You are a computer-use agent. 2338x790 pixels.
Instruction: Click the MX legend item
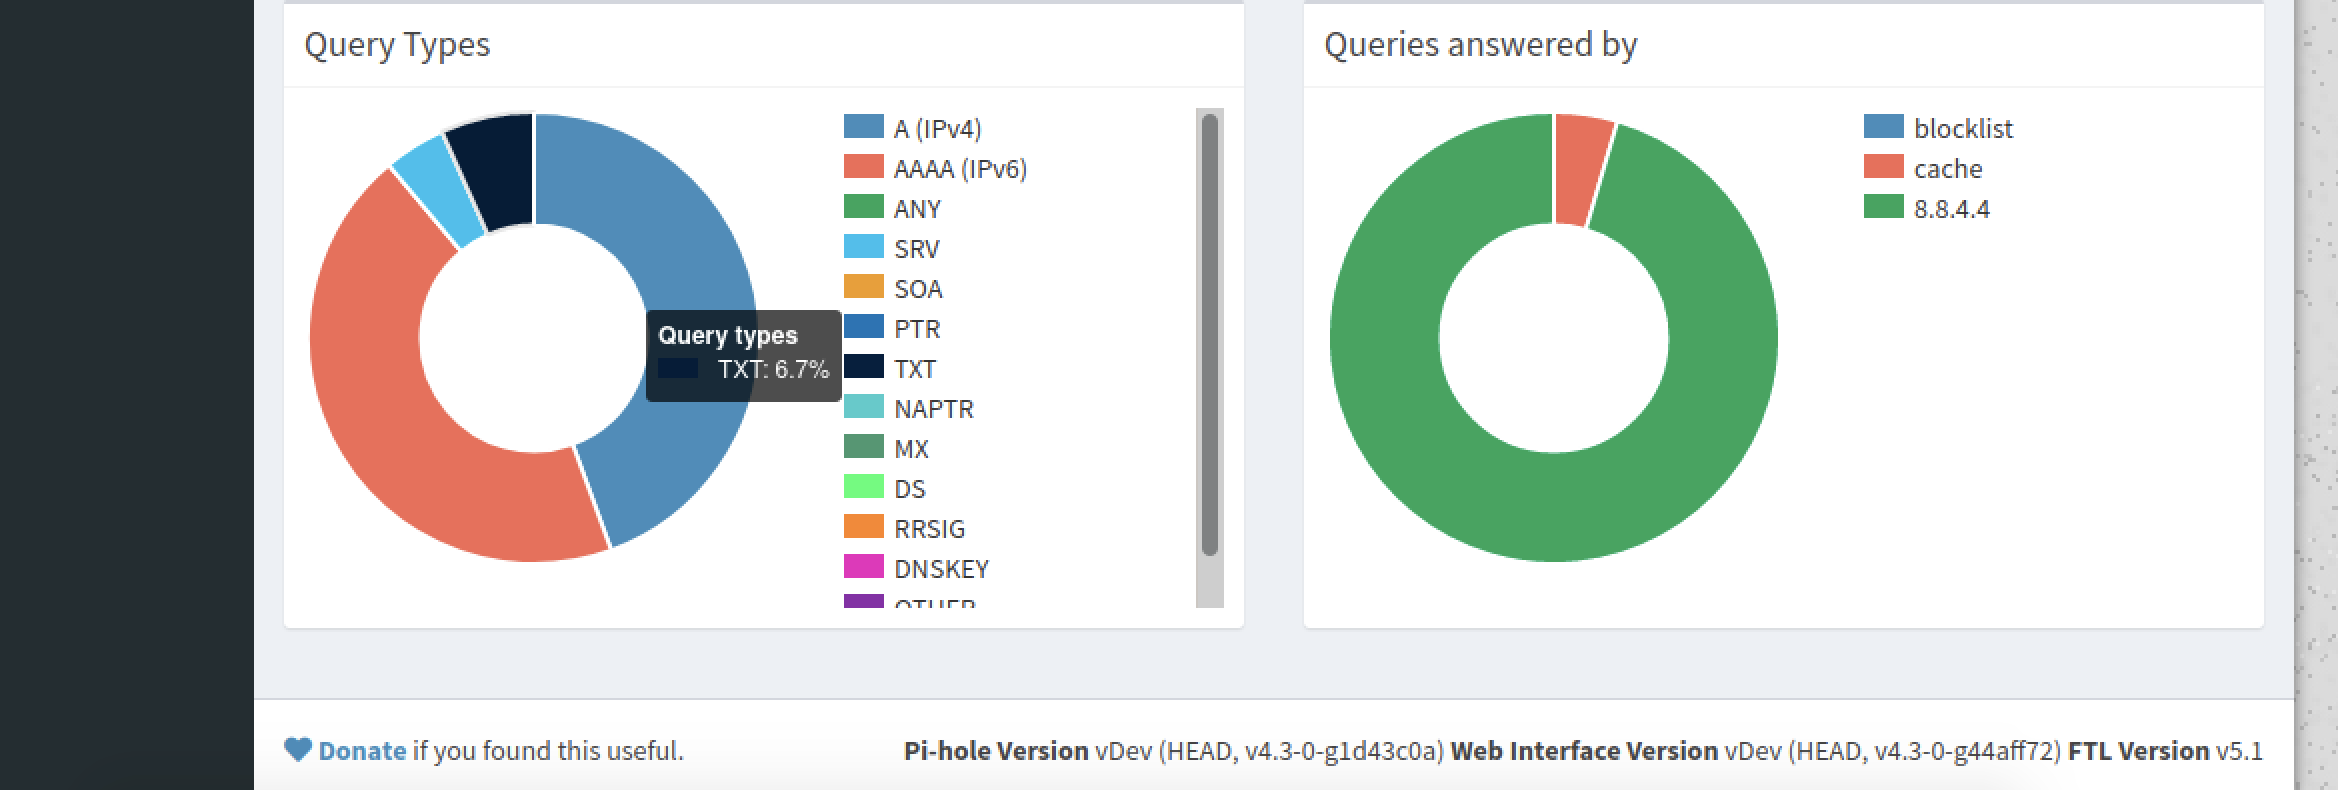coord(911,449)
